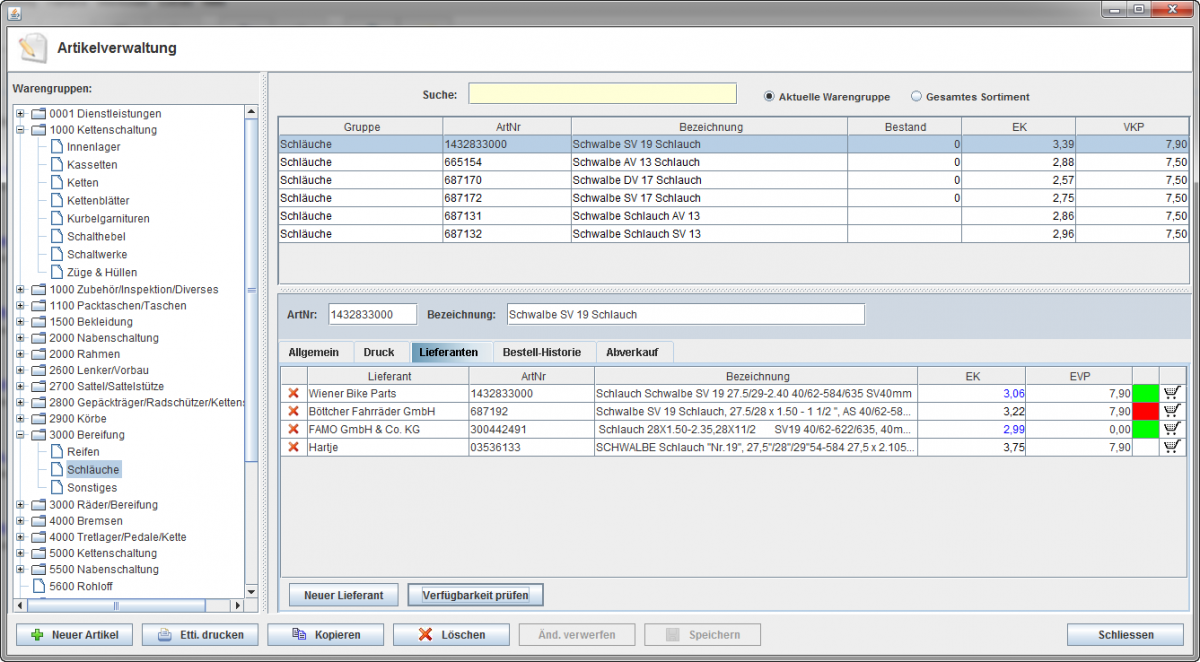Click red availability status for Böttcher

click(1144, 411)
